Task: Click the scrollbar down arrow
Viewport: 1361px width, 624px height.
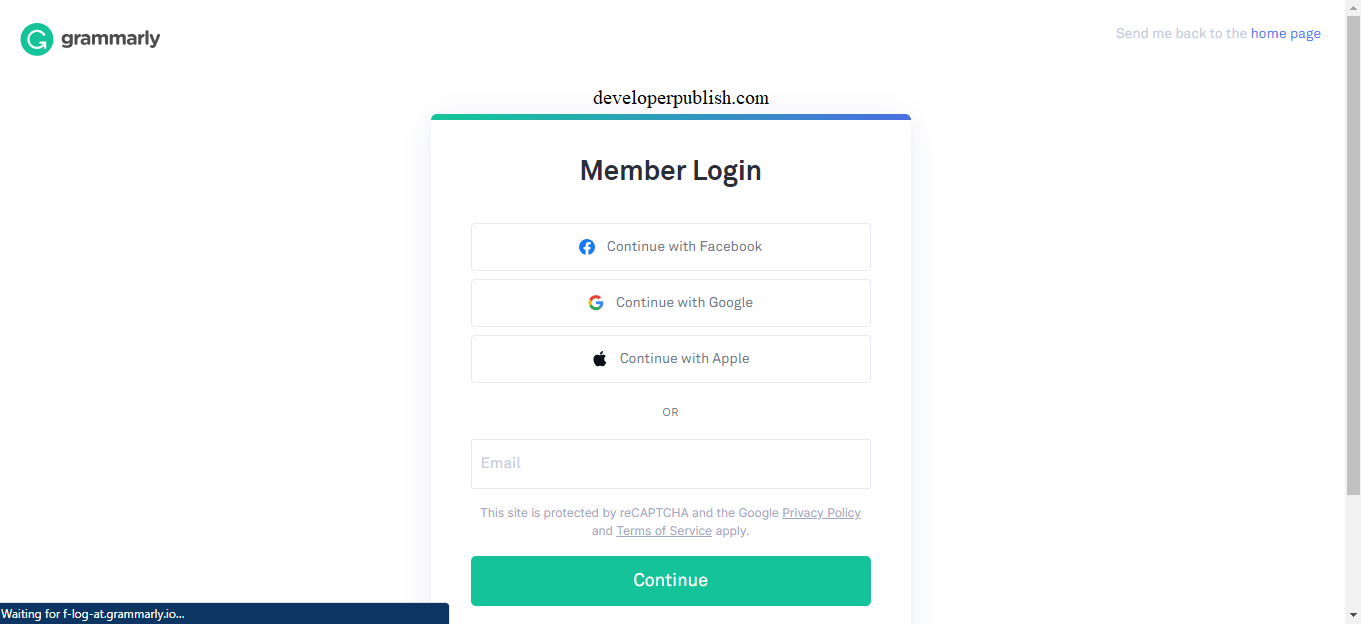Action: click(1353, 616)
